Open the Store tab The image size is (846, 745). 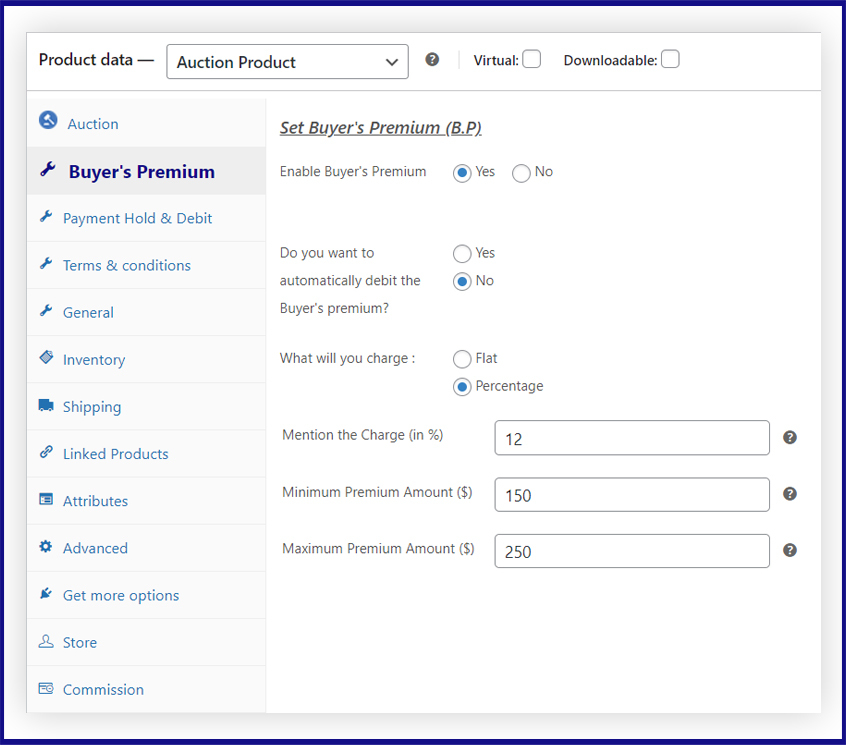[x=146, y=642]
